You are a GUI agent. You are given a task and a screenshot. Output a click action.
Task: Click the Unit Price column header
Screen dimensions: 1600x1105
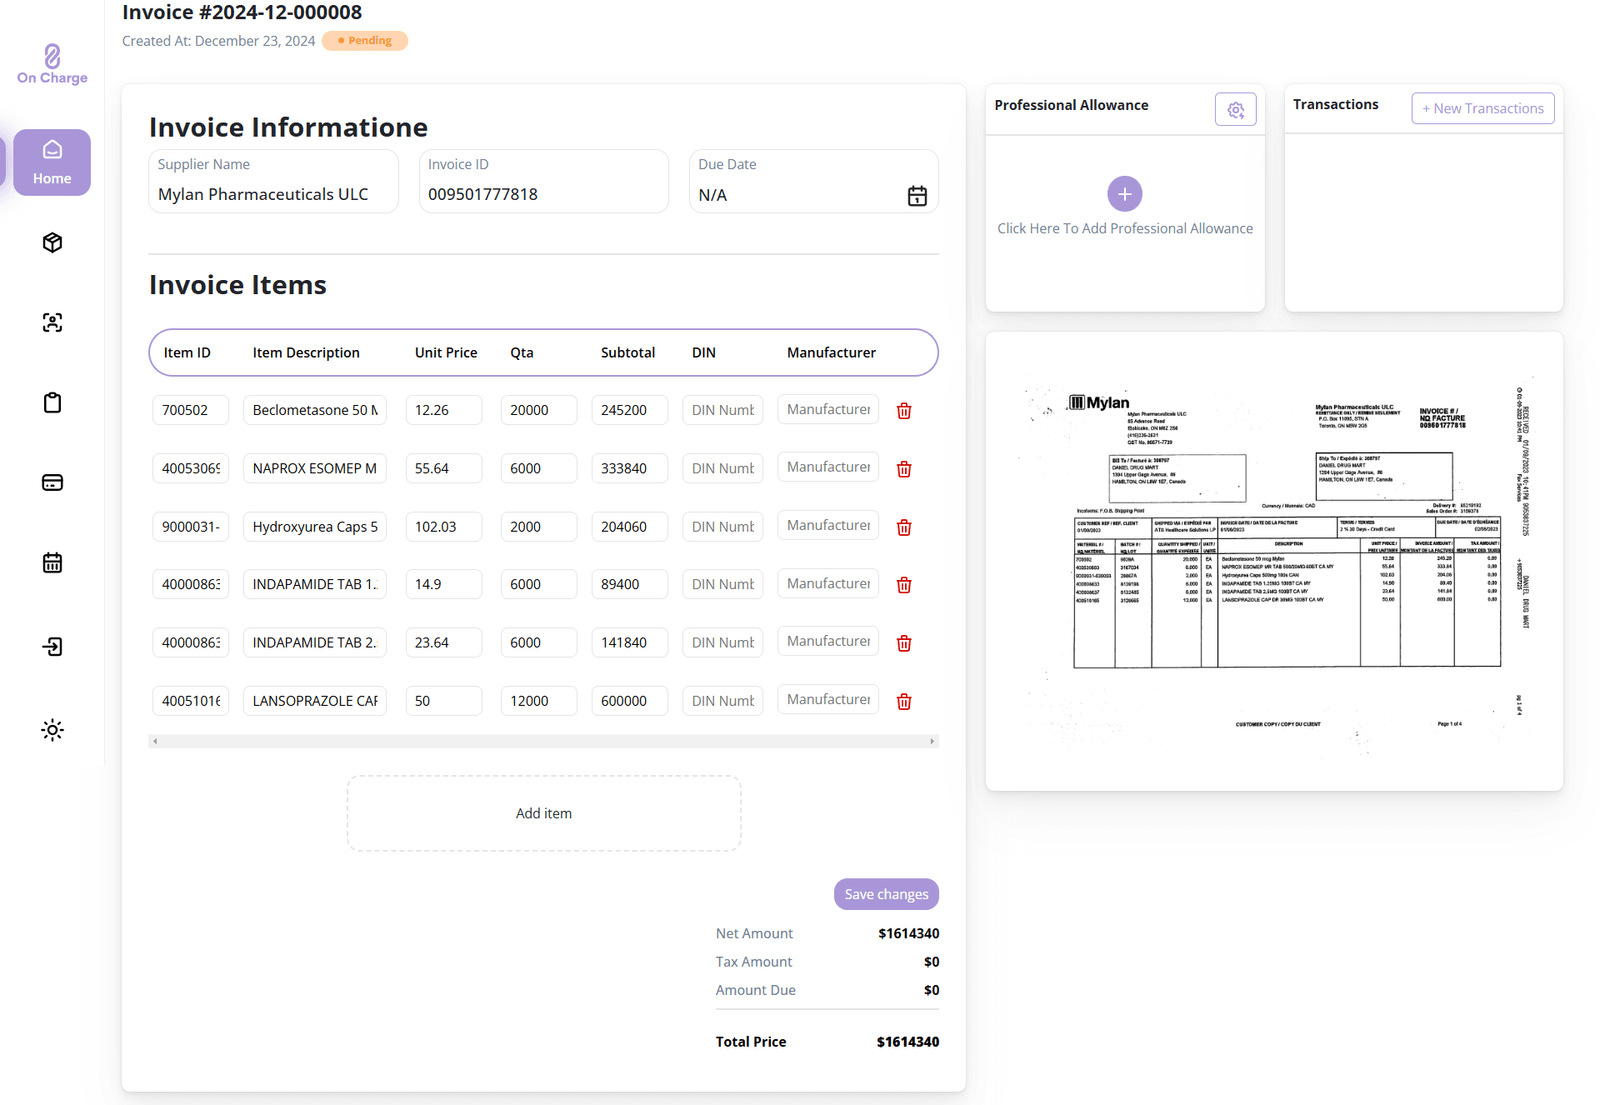click(446, 353)
